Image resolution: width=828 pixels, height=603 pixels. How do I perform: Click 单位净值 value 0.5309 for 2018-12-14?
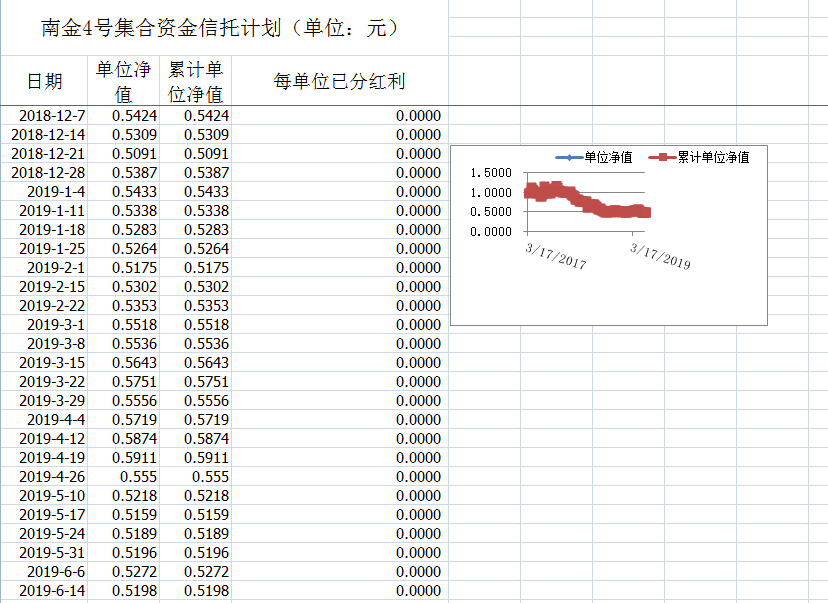point(124,135)
